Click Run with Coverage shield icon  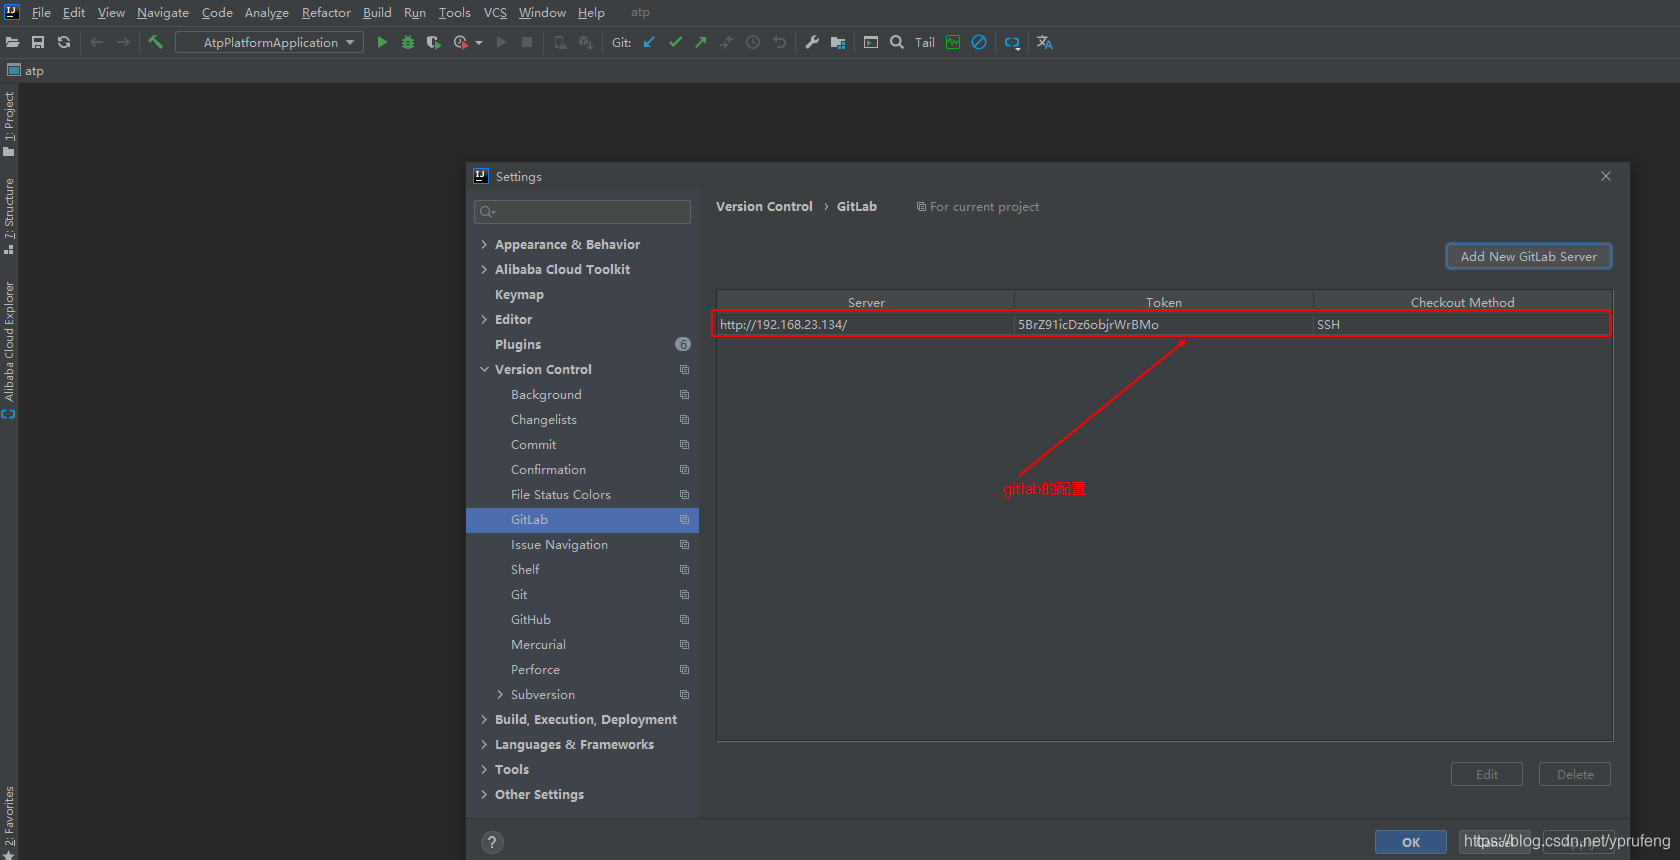(x=433, y=42)
